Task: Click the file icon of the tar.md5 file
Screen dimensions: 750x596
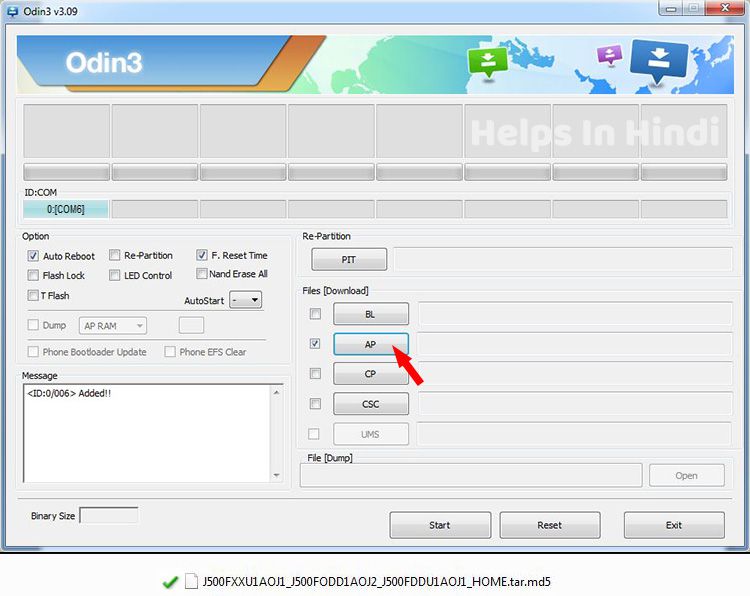Action: coord(191,581)
